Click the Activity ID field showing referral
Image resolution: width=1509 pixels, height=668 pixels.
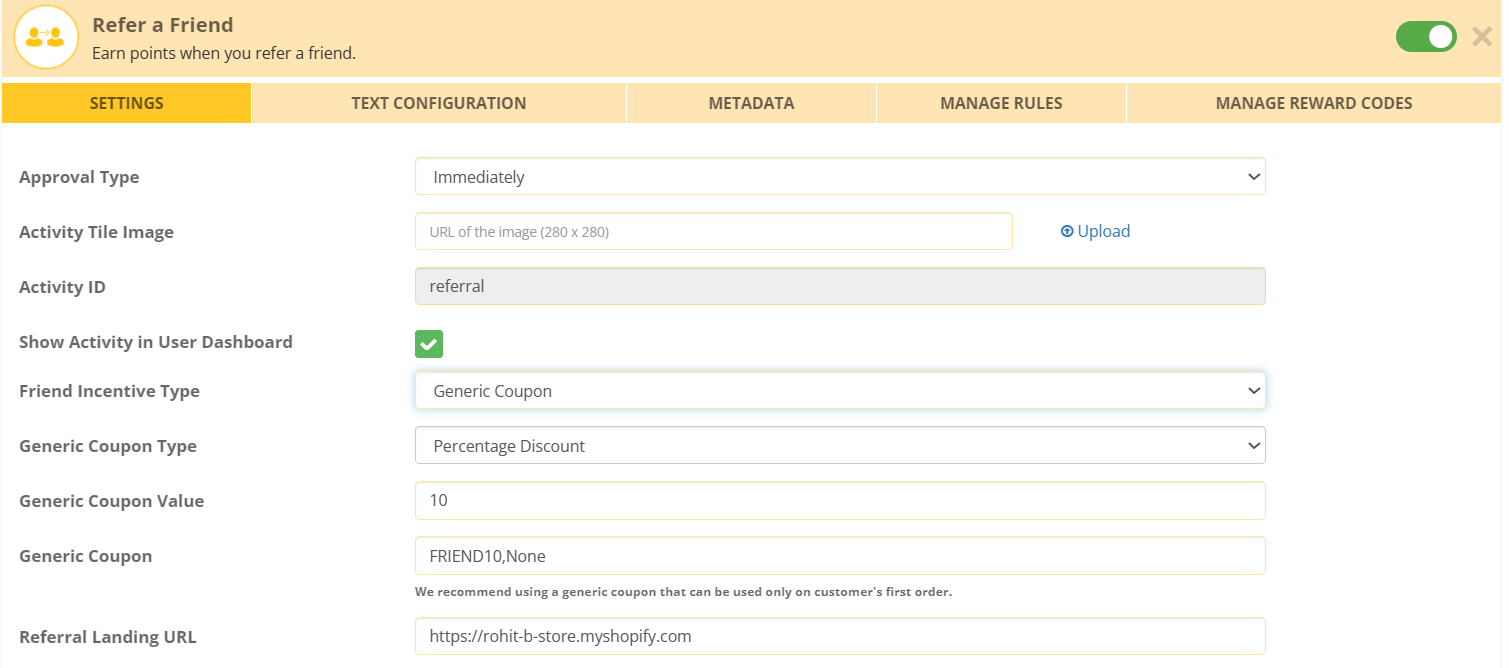[x=840, y=286]
